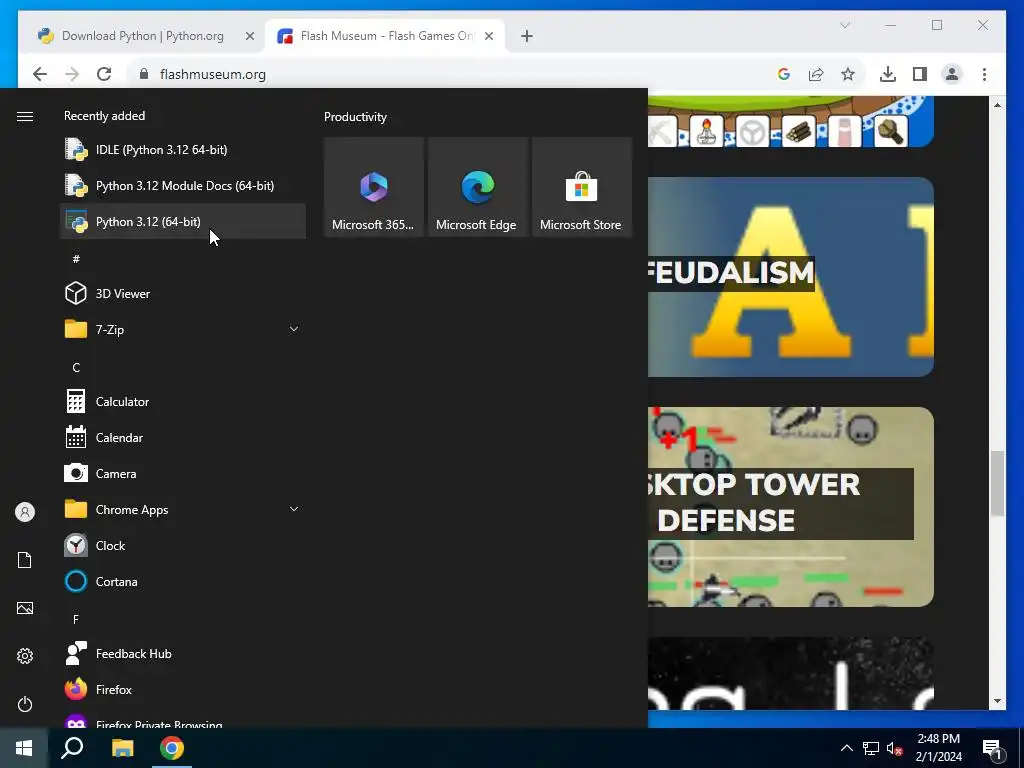The height and width of the screenshot is (768, 1024).
Task: Open the Microsoft 365 tile
Action: pyautogui.click(x=374, y=187)
